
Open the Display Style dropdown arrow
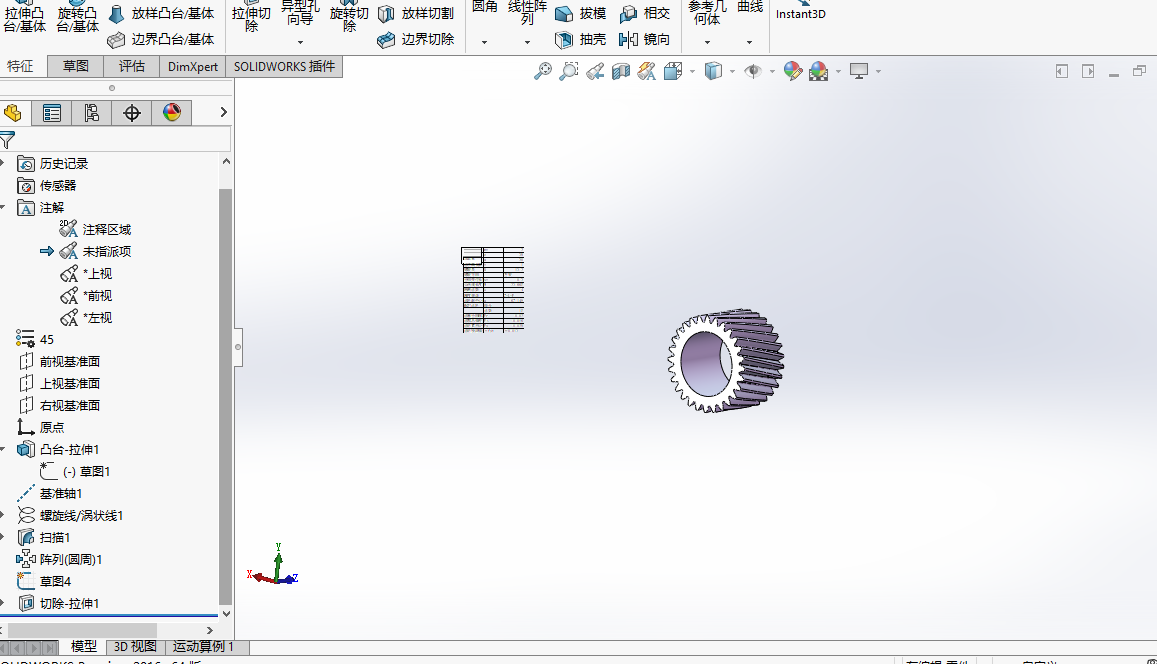tap(732, 72)
